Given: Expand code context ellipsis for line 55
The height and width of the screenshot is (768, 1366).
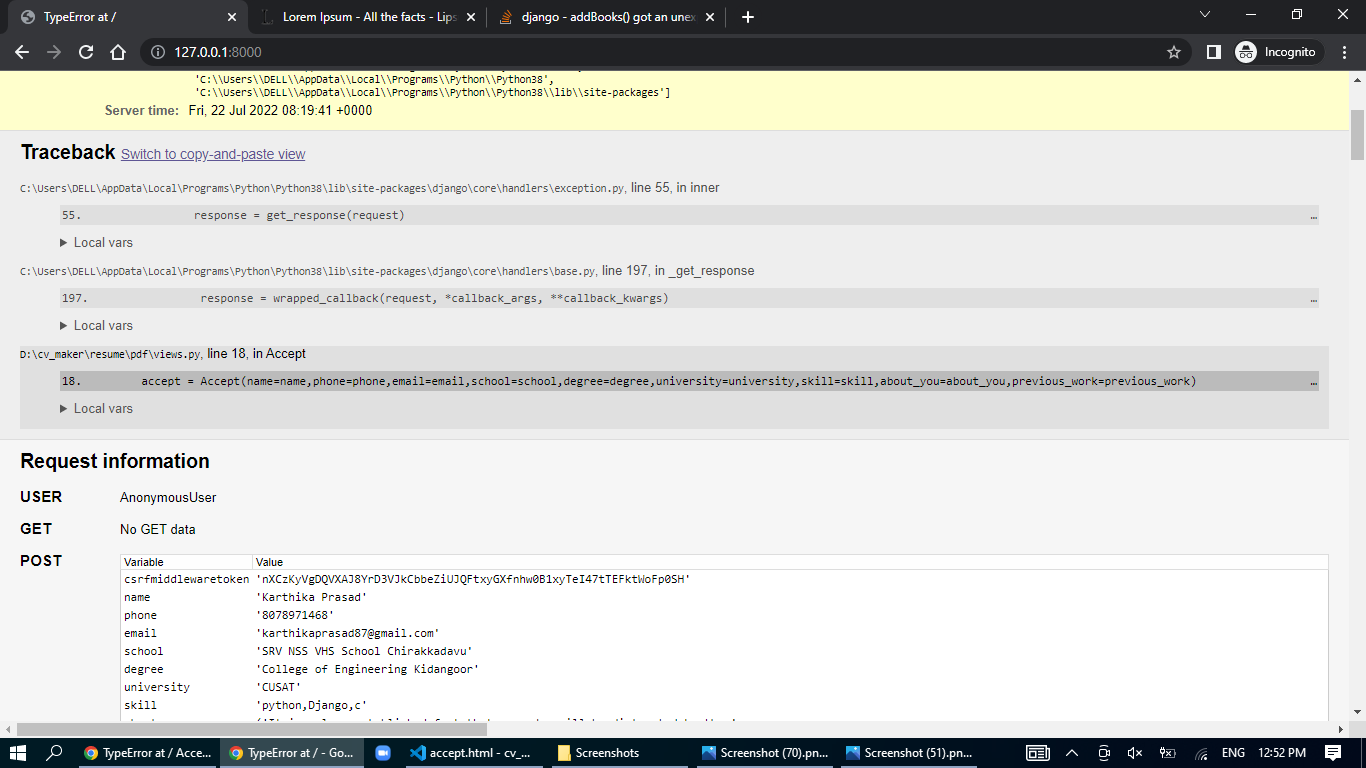Looking at the screenshot, I should click(1313, 215).
